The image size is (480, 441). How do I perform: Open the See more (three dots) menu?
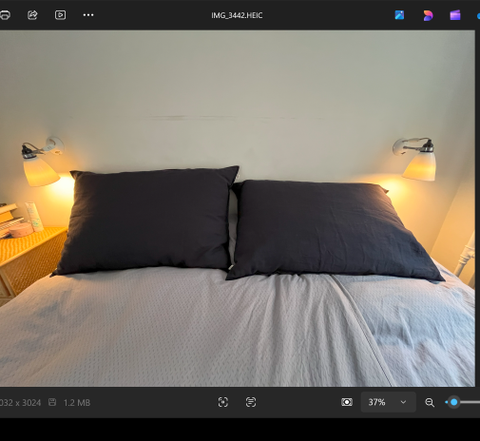tap(88, 15)
